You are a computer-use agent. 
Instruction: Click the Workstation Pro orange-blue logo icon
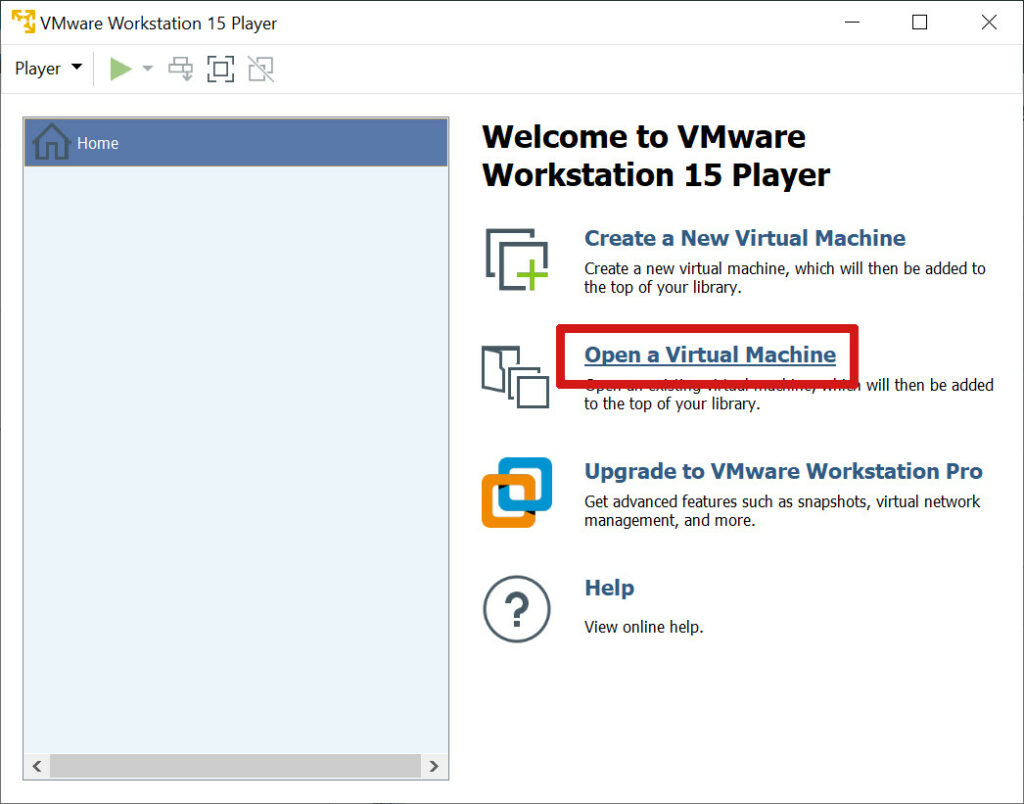tap(517, 492)
